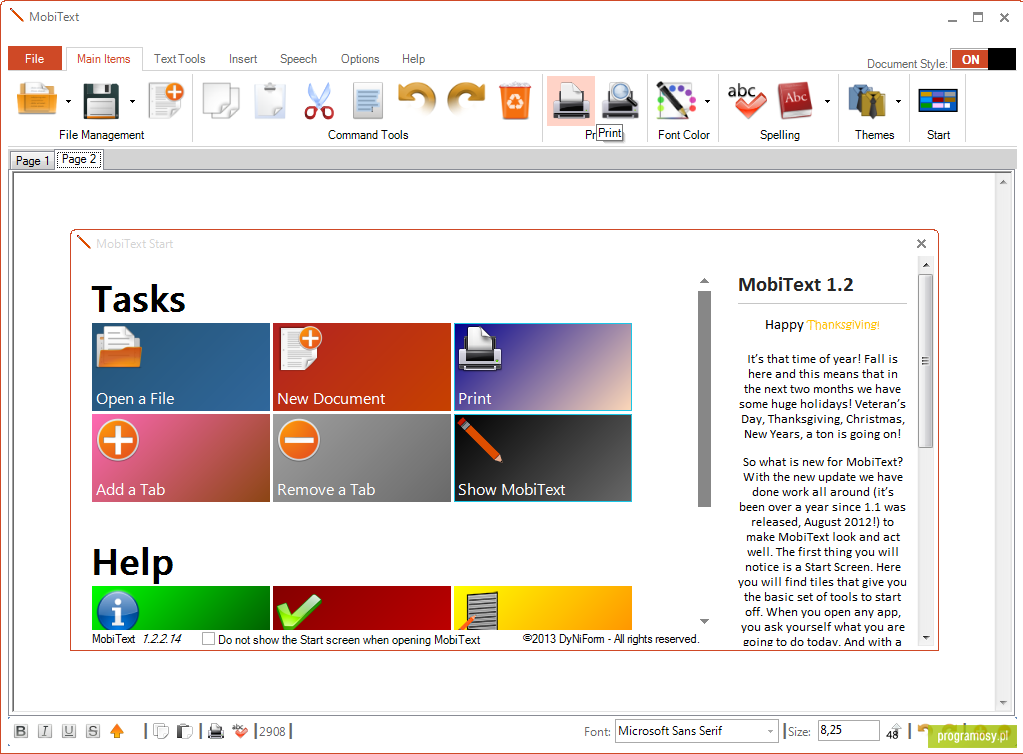
Task: Click the news panel scroll down arrow
Action: (x=926, y=638)
